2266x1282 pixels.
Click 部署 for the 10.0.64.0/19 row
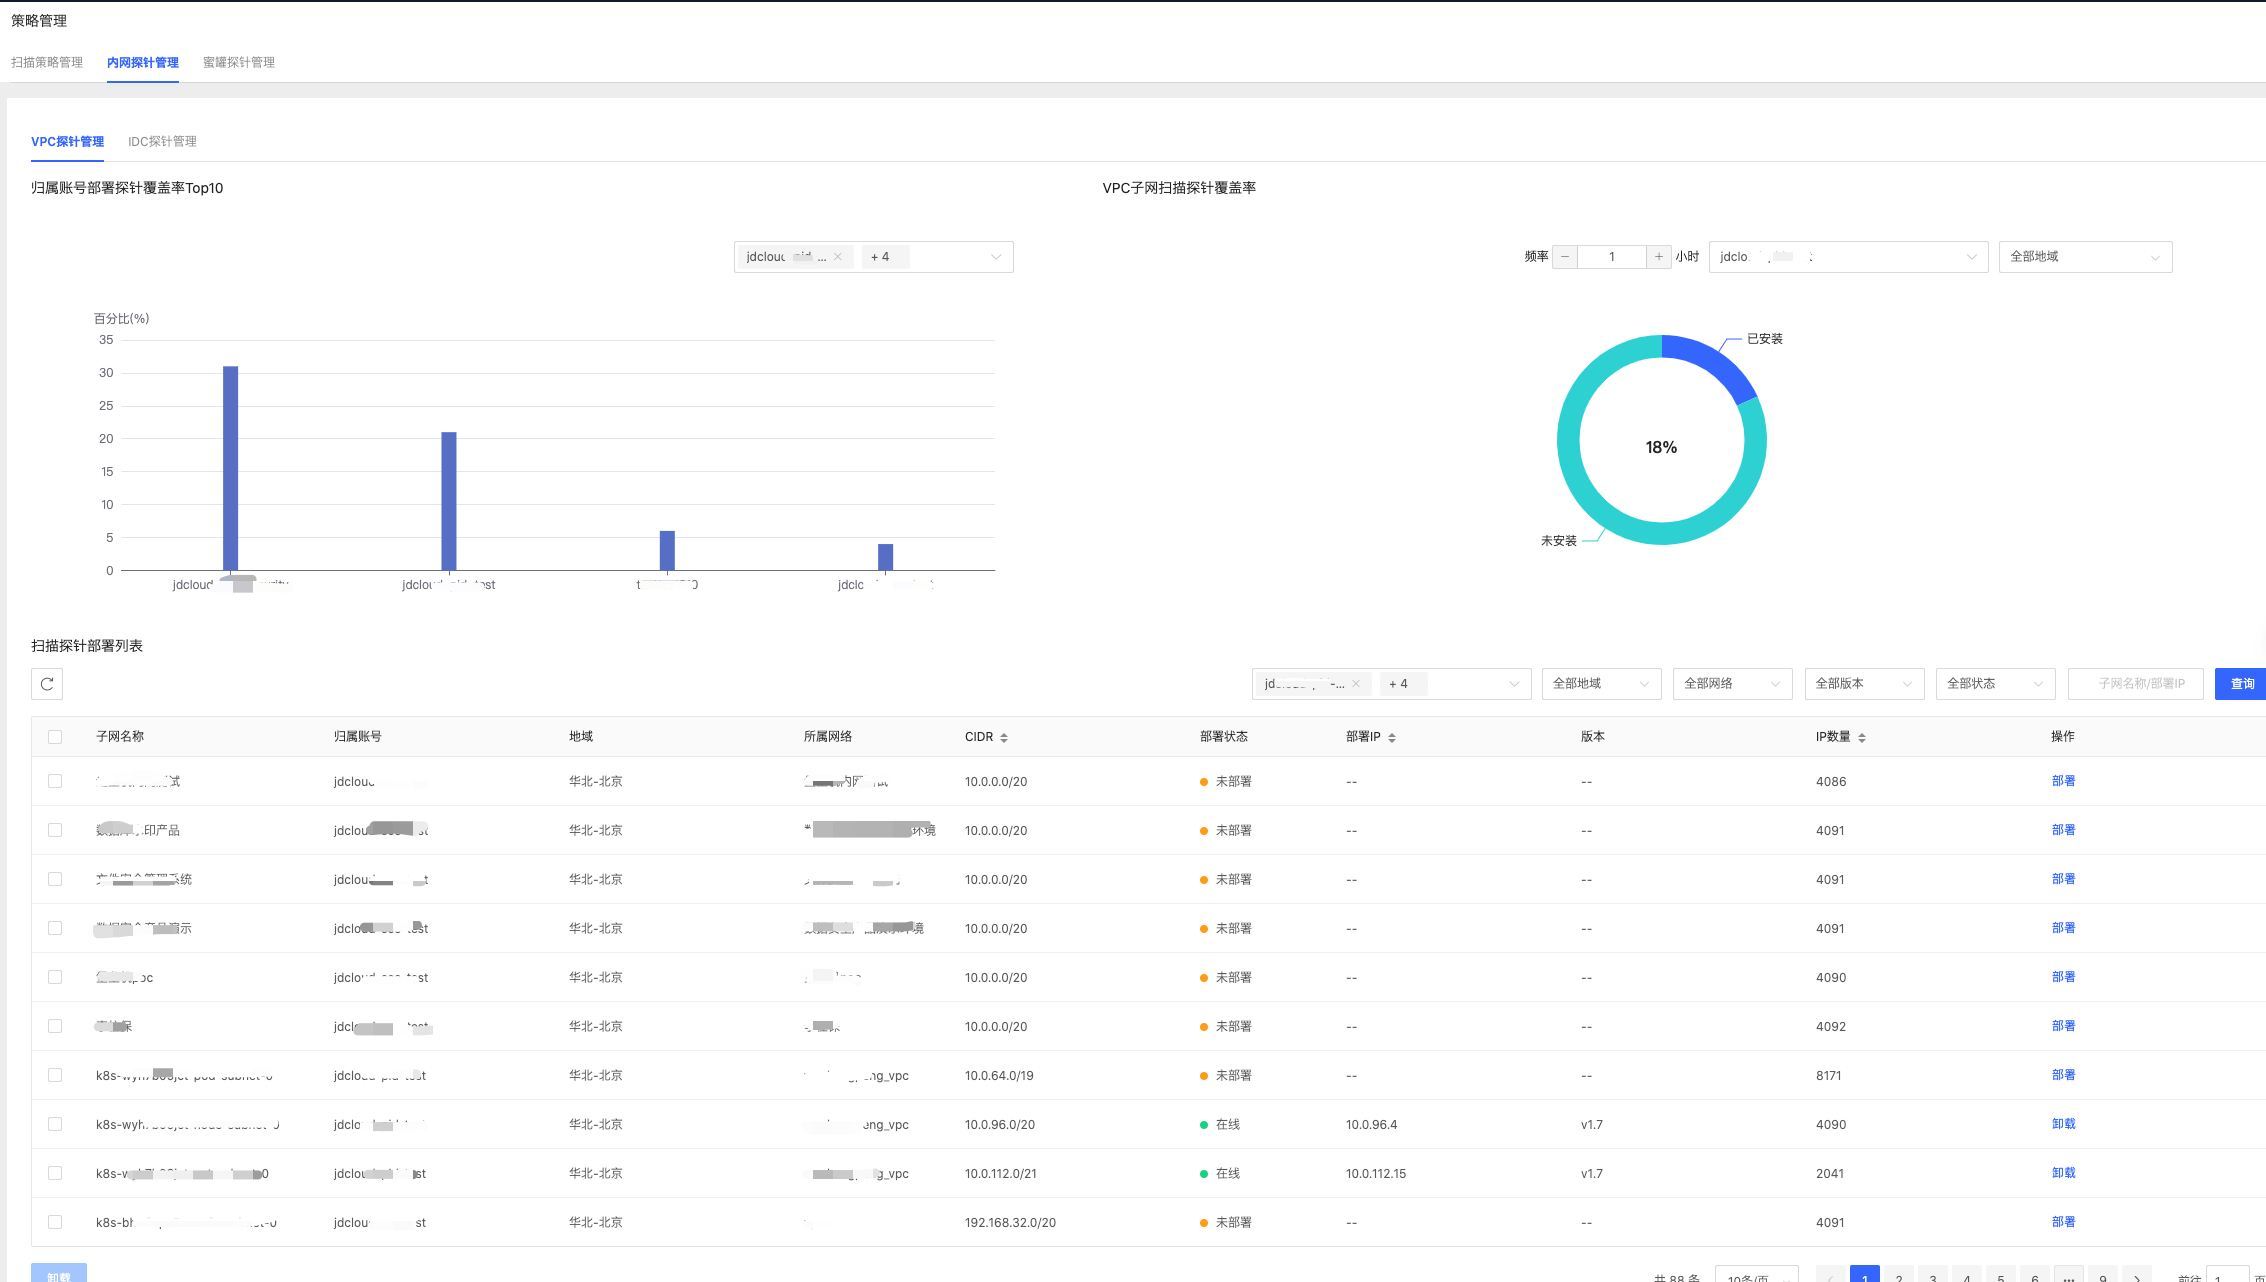(2063, 1075)
